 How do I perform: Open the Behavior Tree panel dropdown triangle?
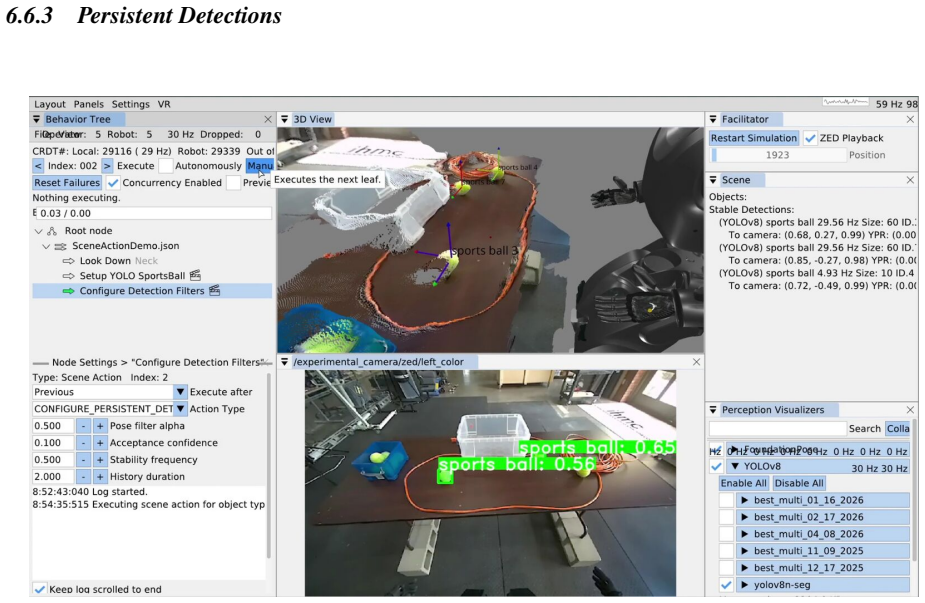(x=37, y=119)
